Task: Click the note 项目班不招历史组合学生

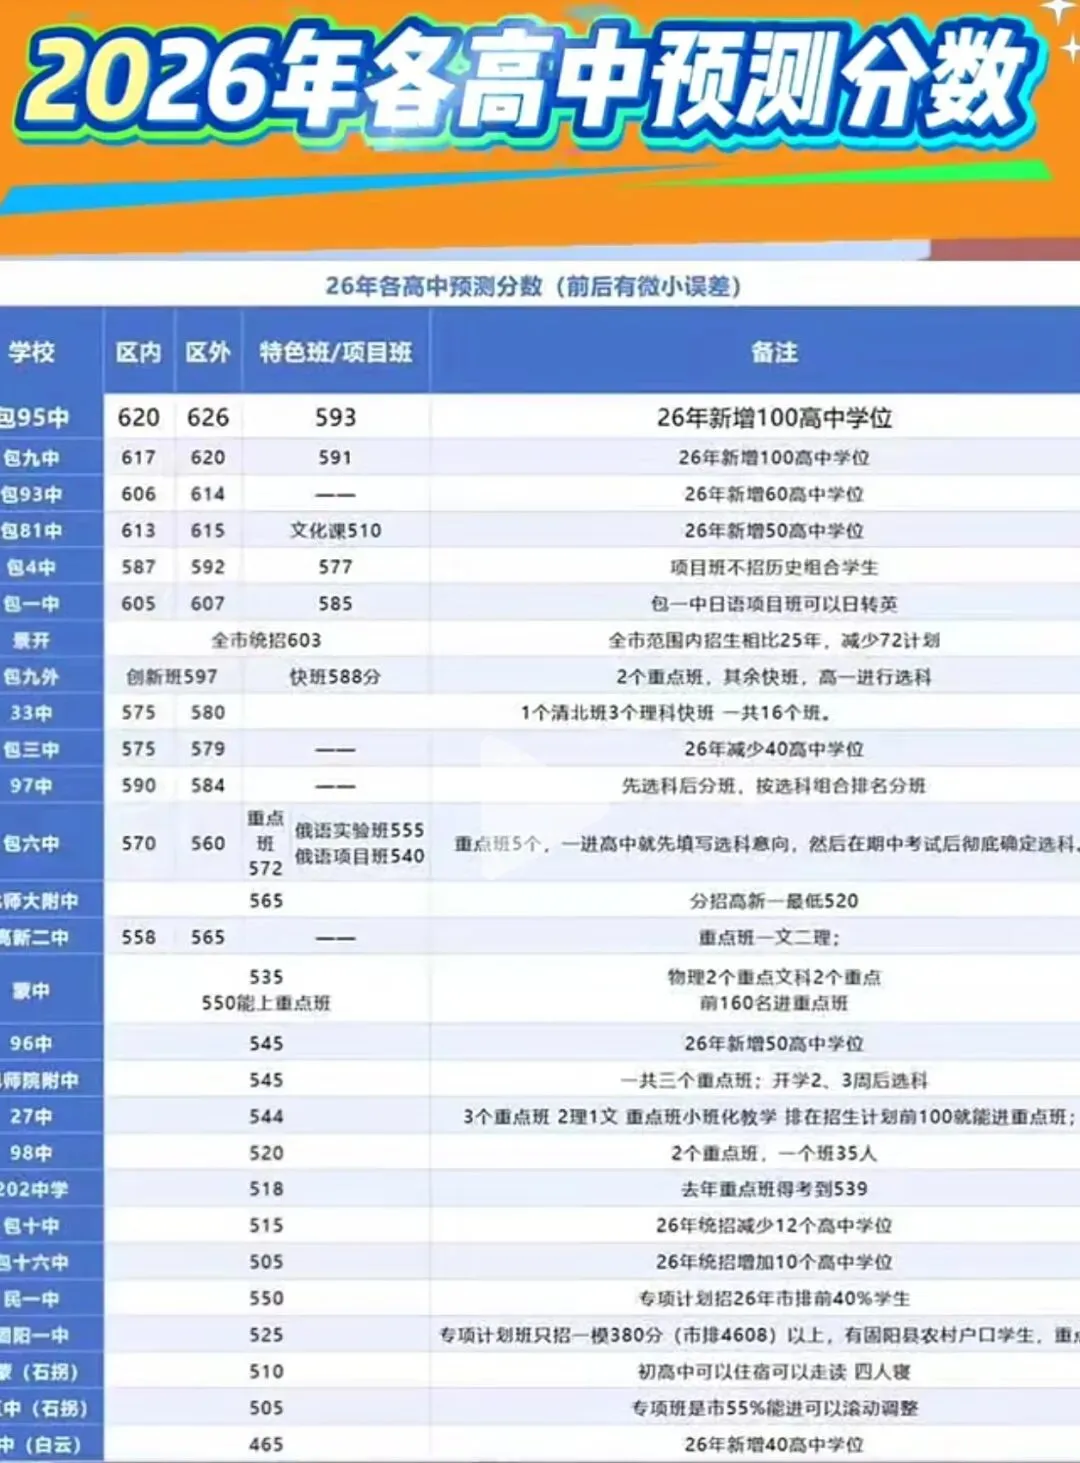Action: pyautogui.click(x=774, y=567)
